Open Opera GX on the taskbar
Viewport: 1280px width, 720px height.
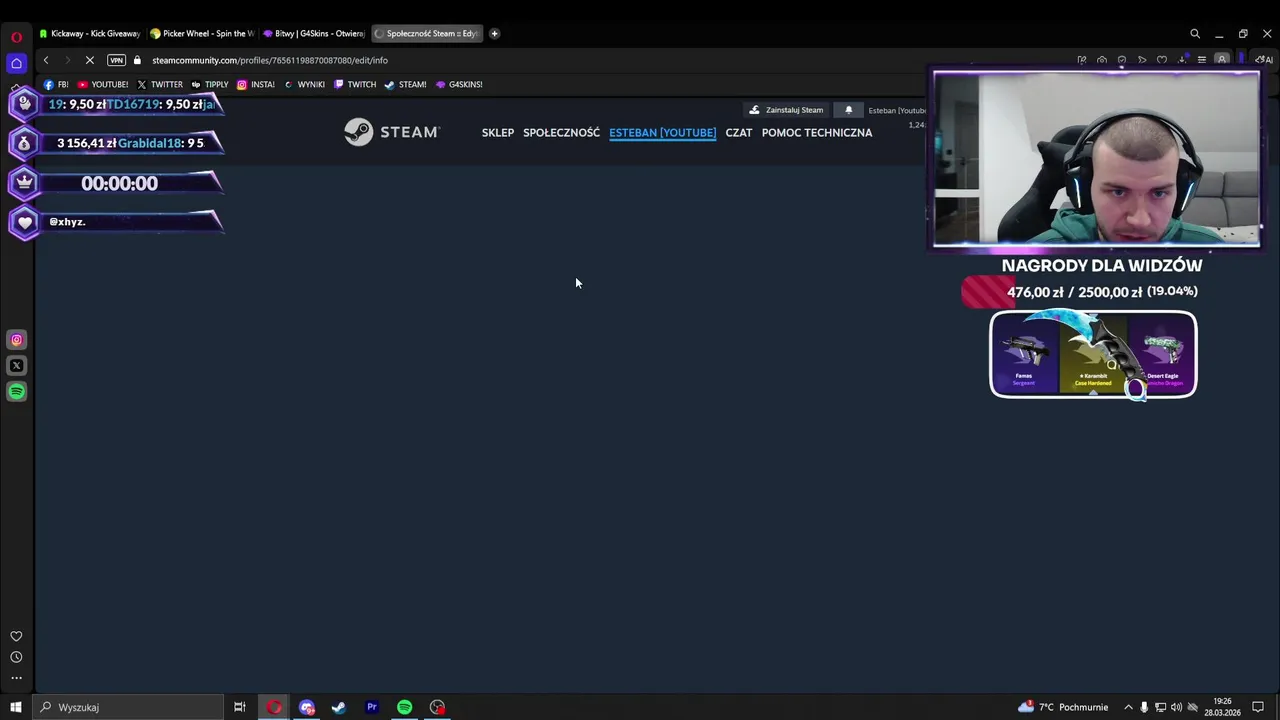tap(274, 707)
